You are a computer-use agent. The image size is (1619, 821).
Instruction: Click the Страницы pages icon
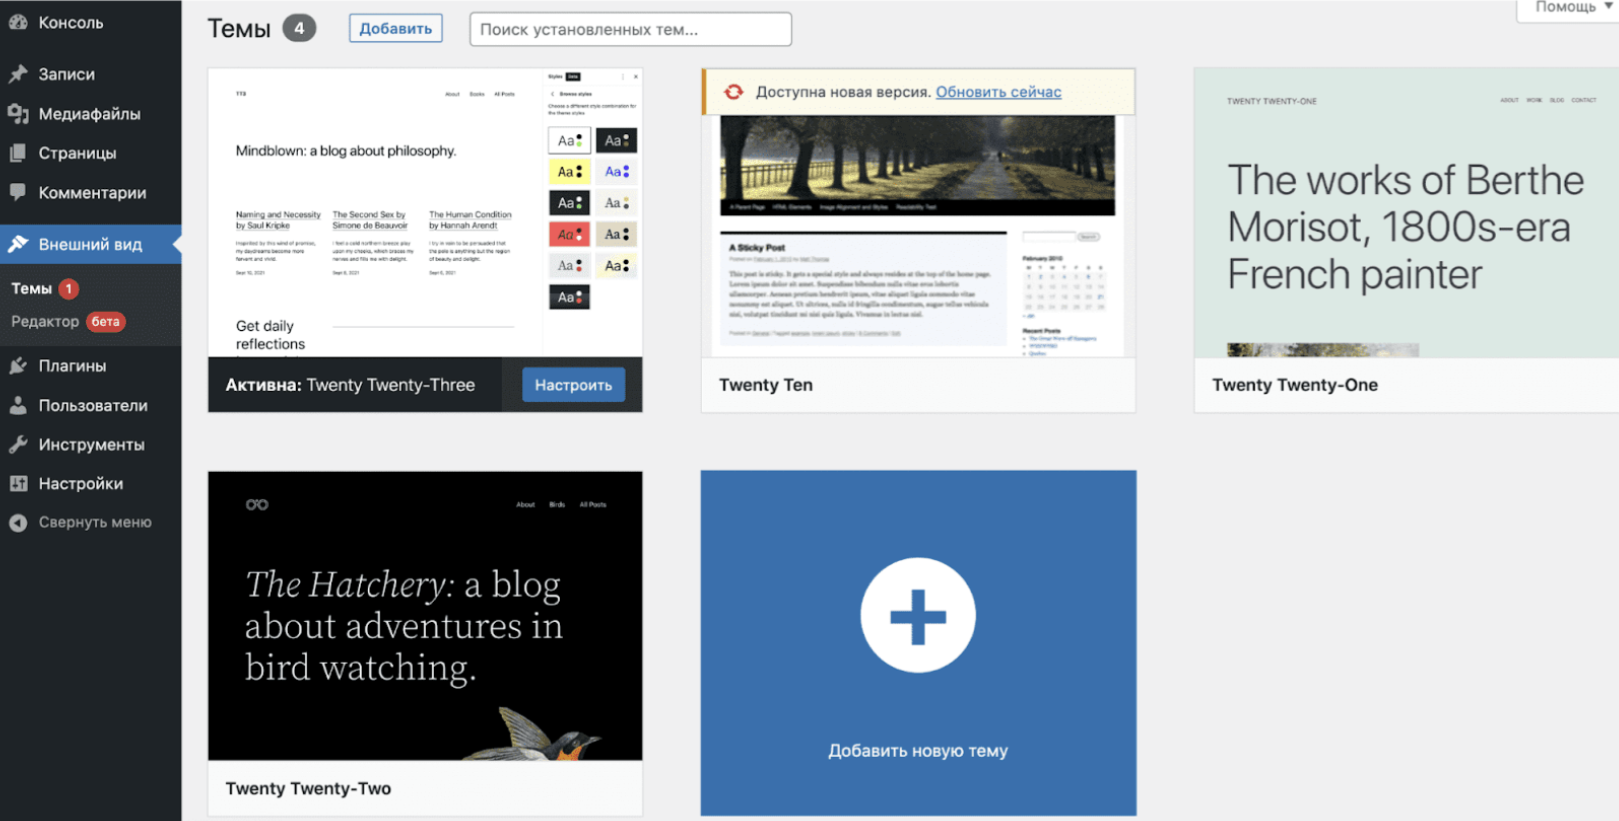tap(17, 153)
